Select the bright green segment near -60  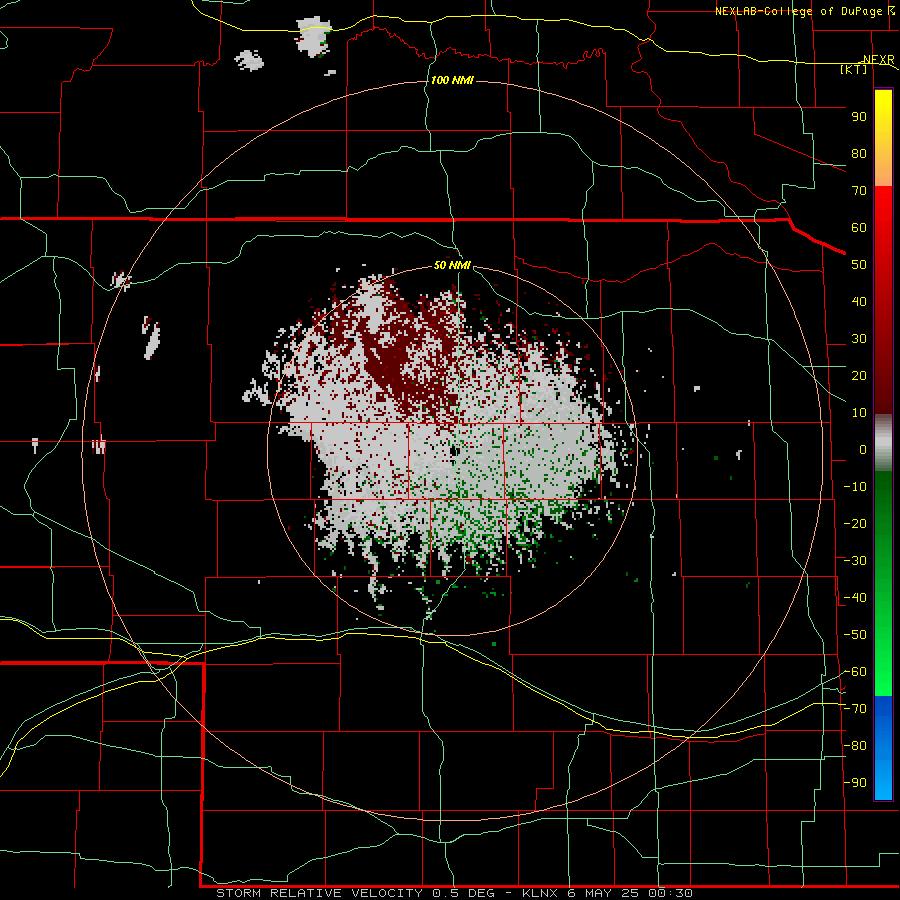click(x=883, y=672)
